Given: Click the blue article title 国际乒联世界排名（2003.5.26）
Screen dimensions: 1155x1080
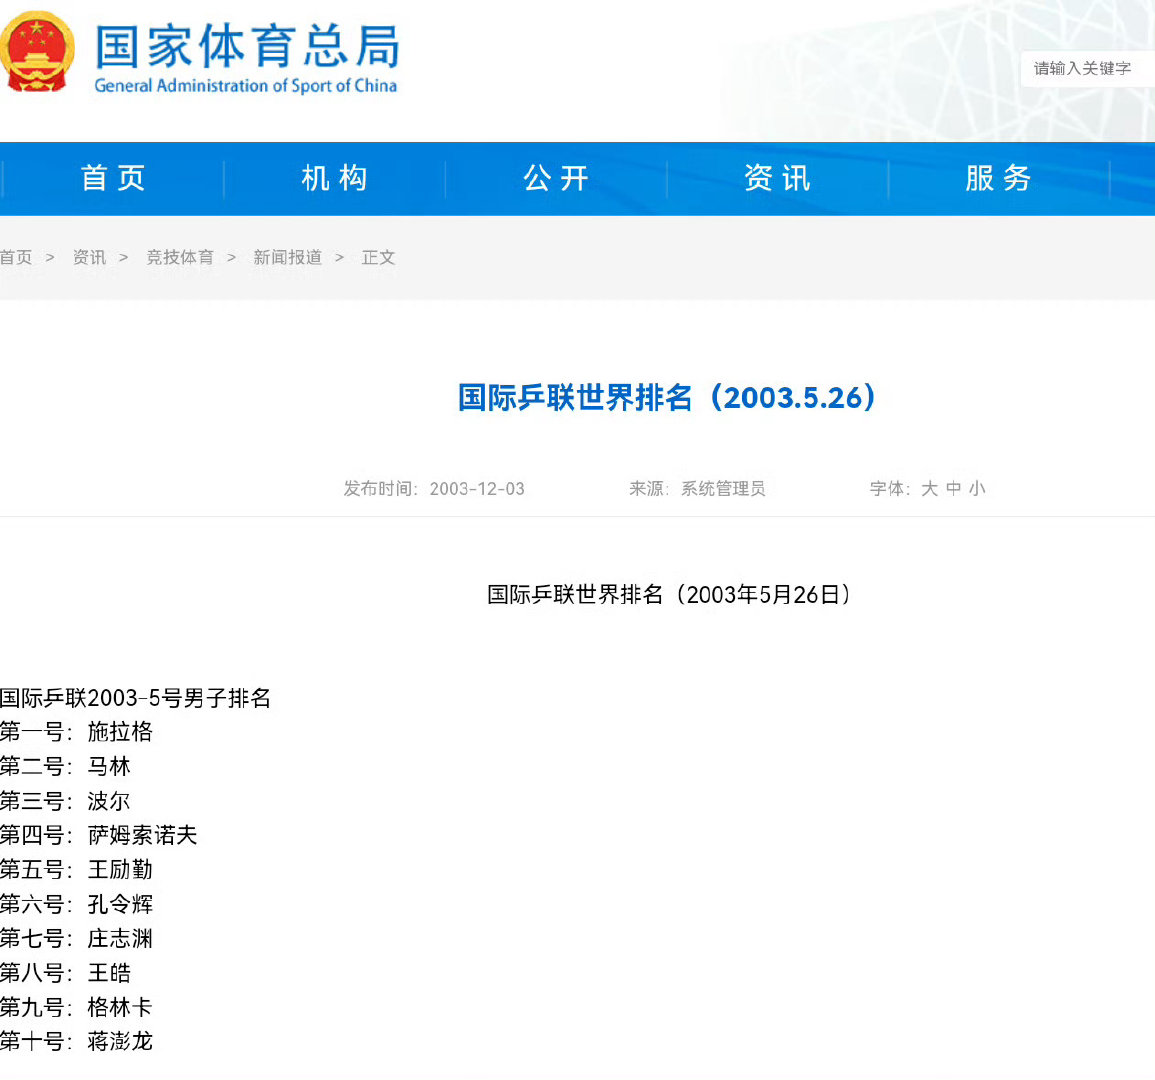Looking at the screenshot, I should 667,397.
